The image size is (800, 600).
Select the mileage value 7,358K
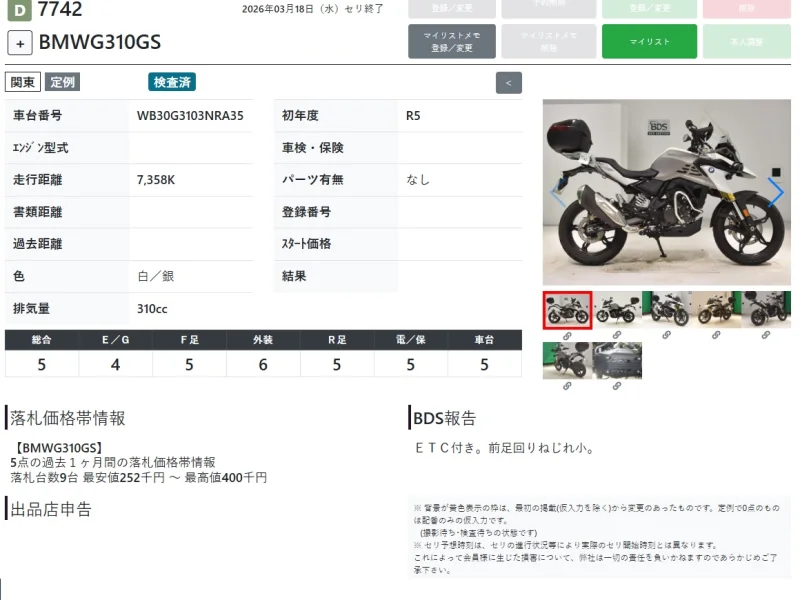coord(156,180)
